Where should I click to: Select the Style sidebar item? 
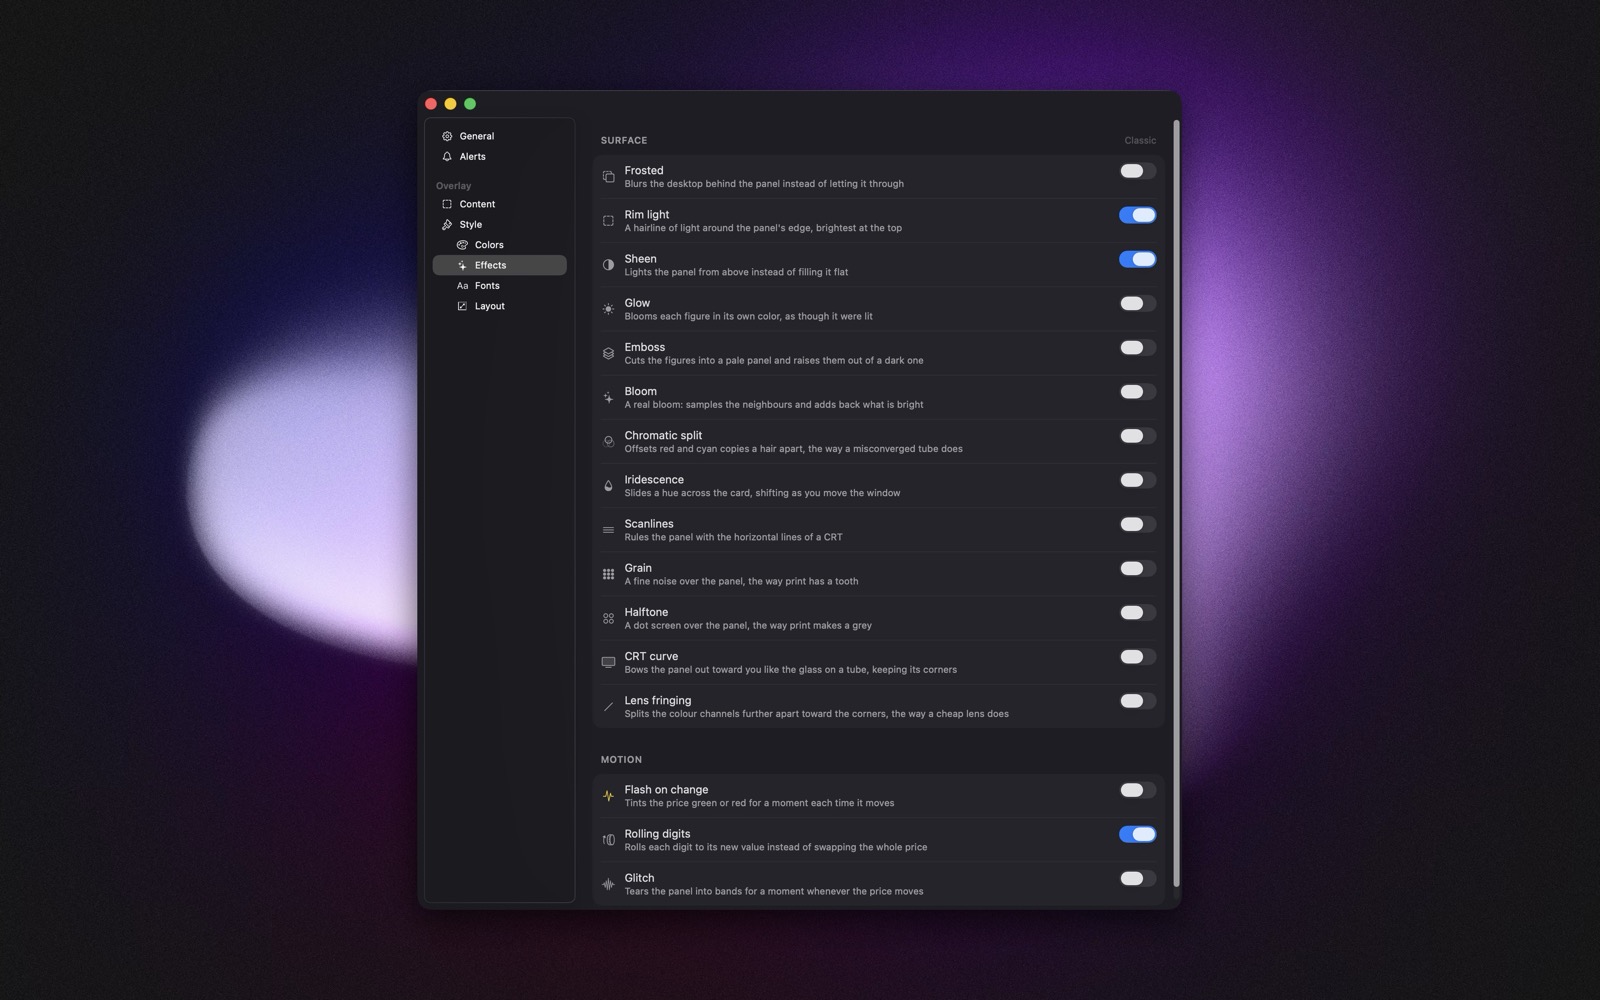499,224
